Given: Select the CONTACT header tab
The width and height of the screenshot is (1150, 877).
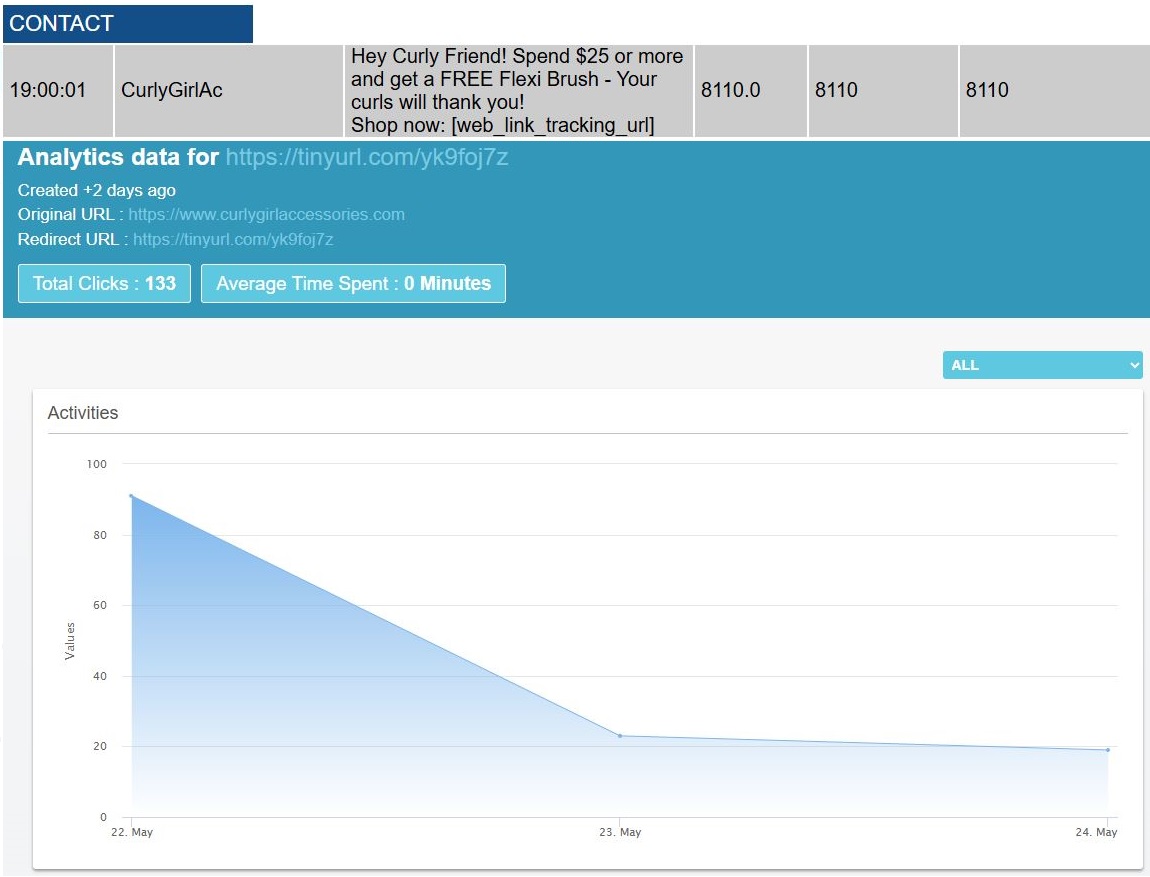Looking at the screenshot, I should point(128,23).
